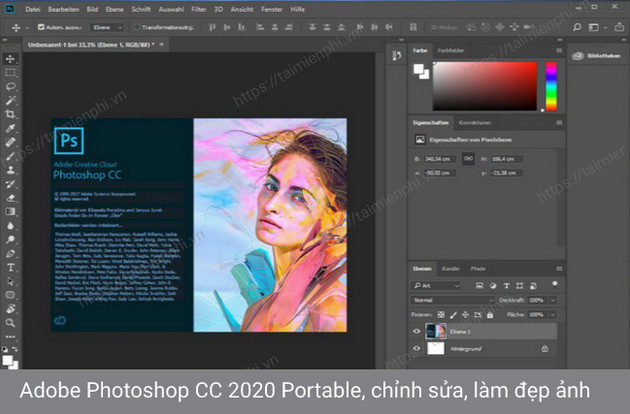Select the Zoom tool in toolbar

pos(10,323)
